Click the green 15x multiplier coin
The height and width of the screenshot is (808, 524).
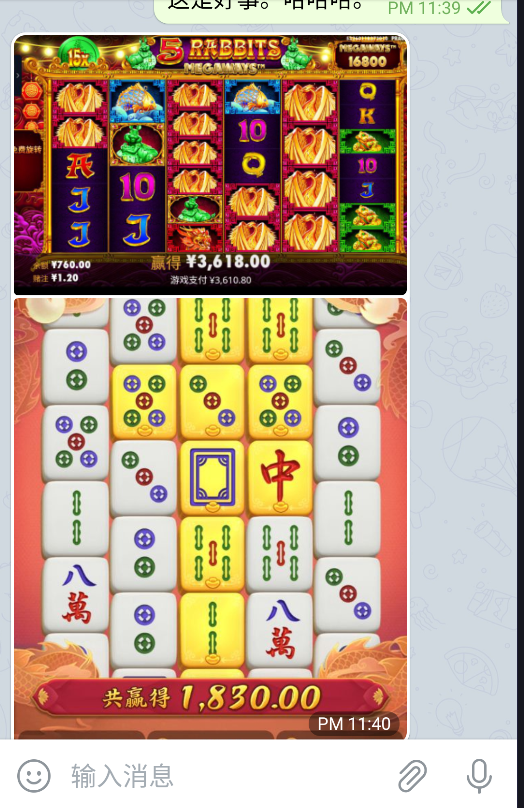[78, 57]
